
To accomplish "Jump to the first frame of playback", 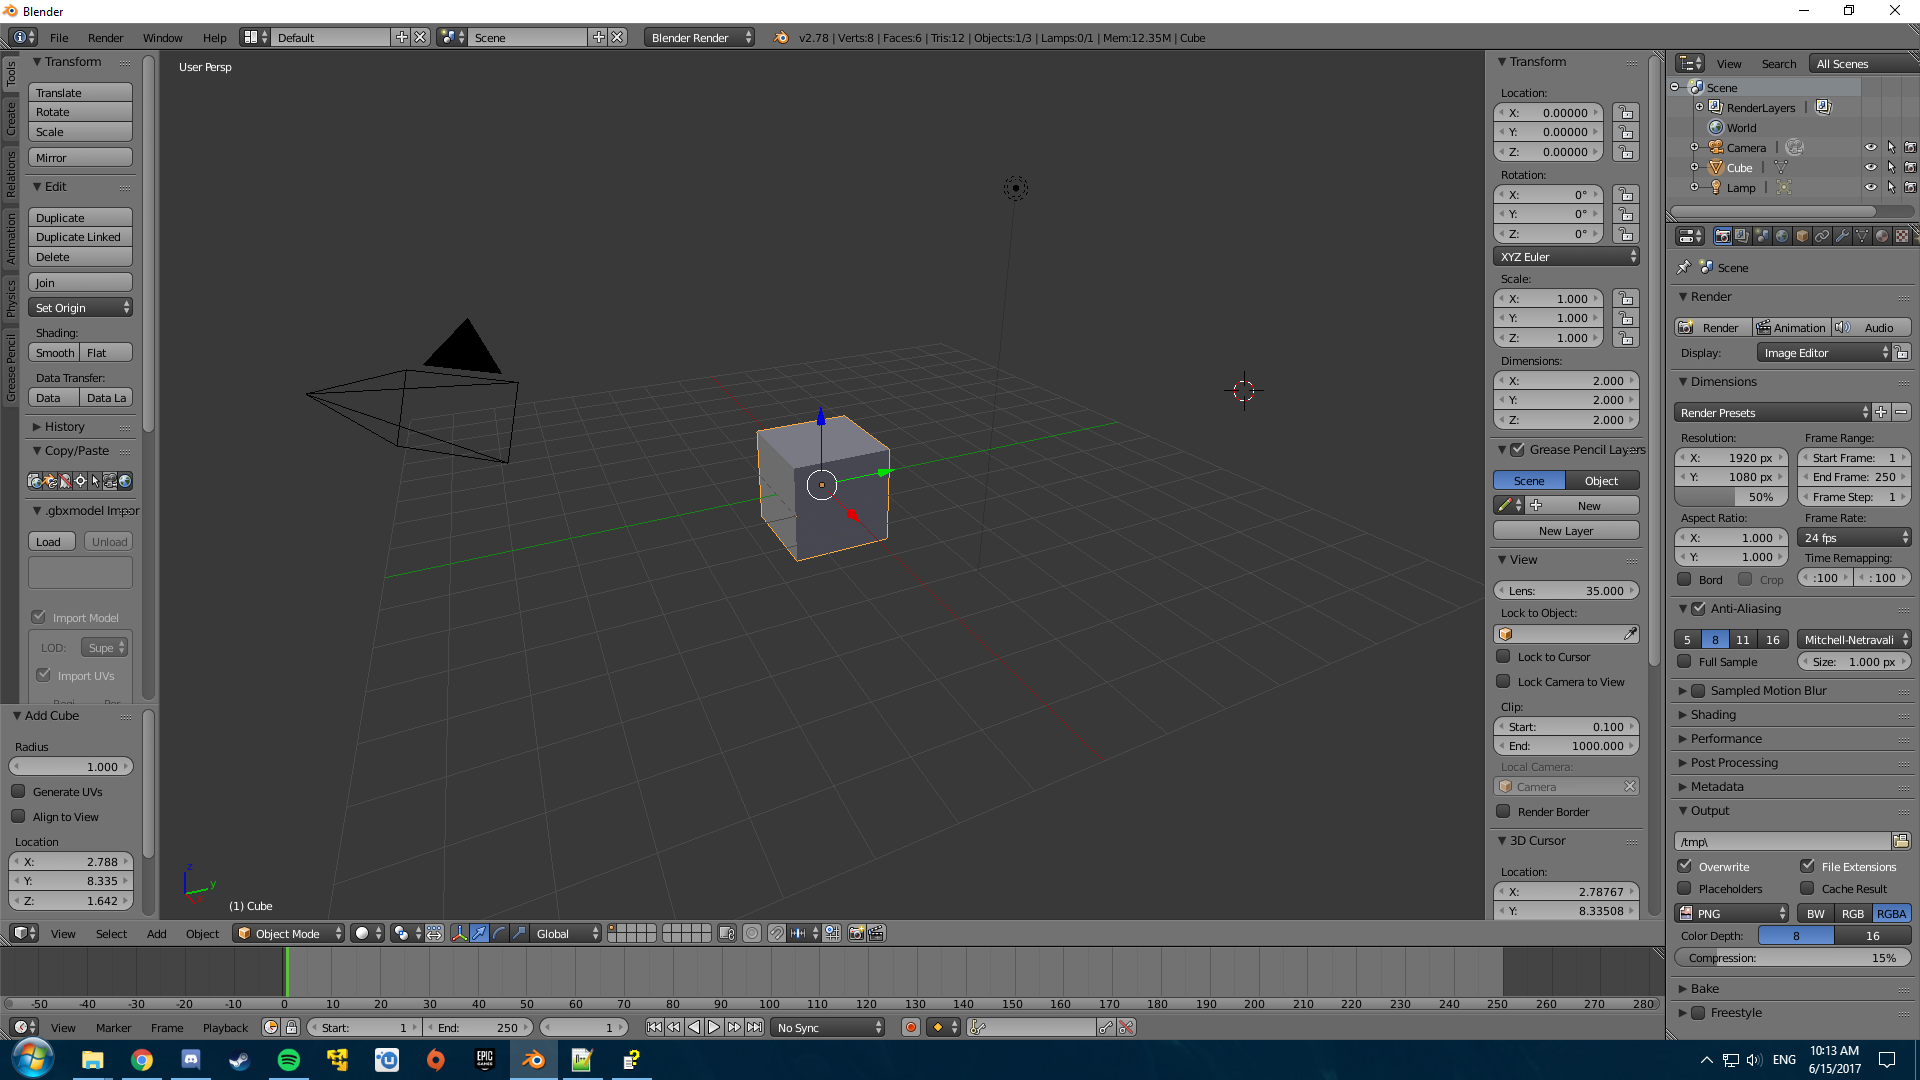I will coord(654,1027).
